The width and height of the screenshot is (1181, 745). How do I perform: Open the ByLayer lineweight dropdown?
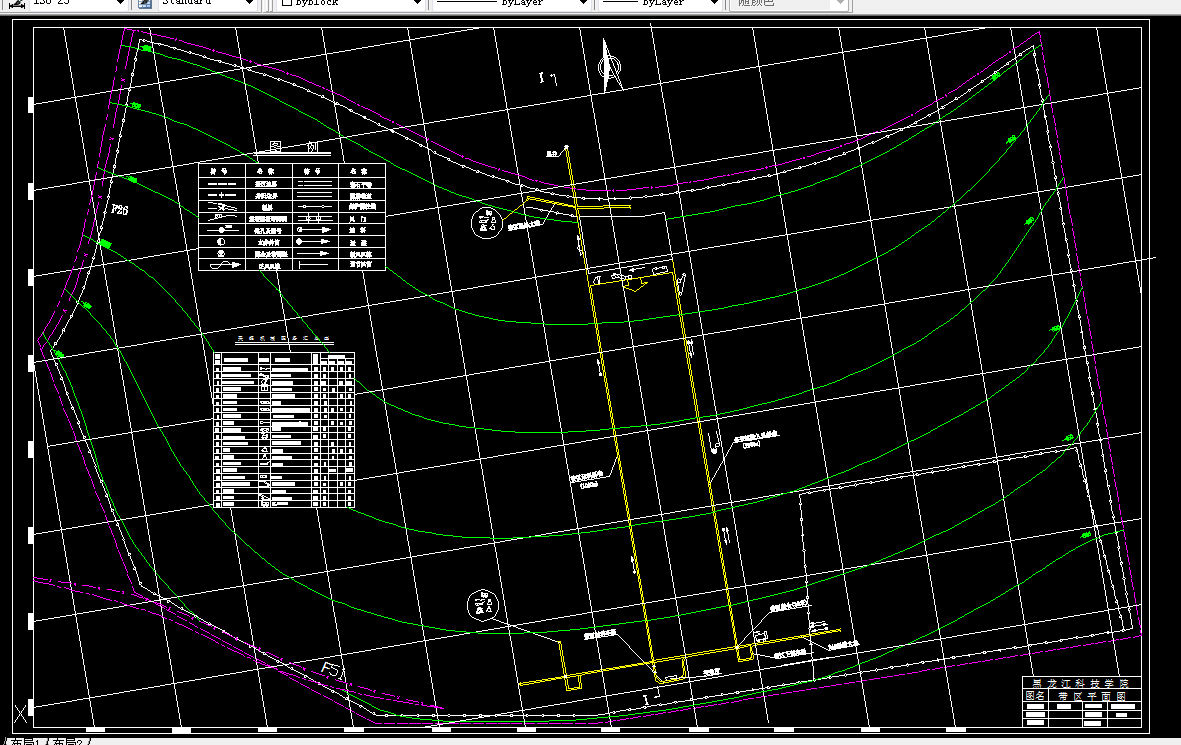660,3
